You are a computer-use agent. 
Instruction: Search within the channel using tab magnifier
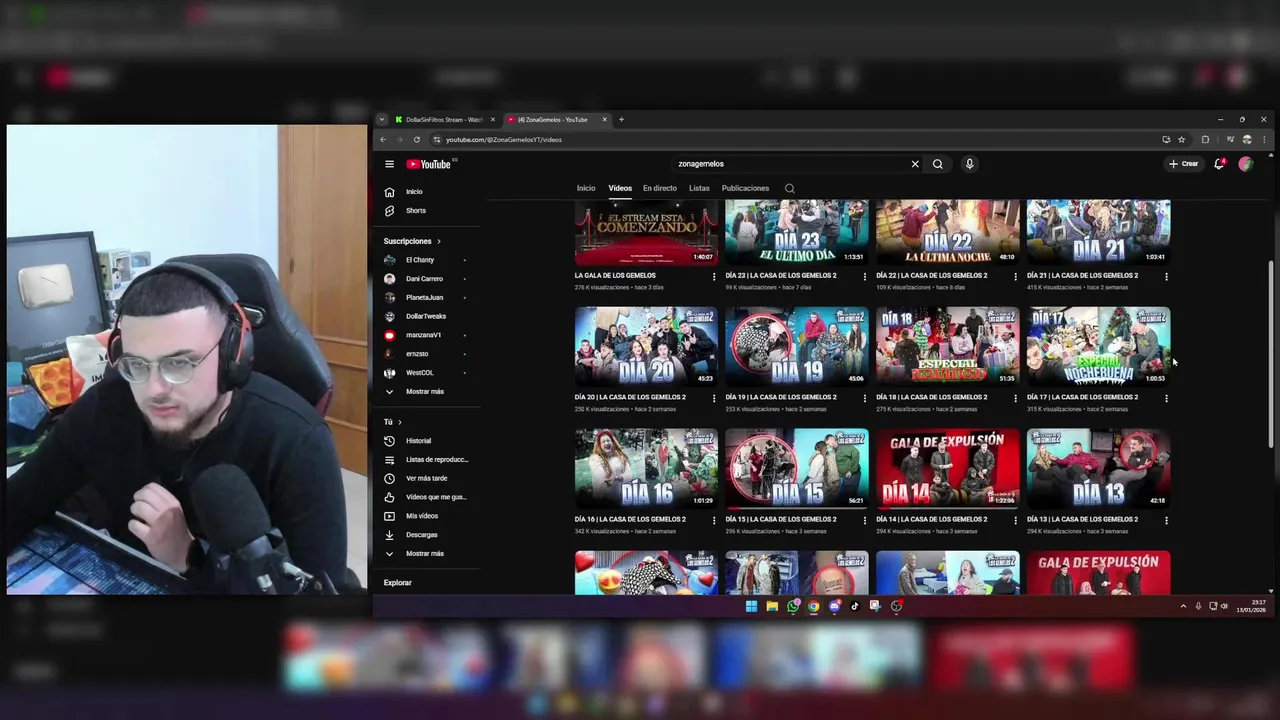point(789,188)
